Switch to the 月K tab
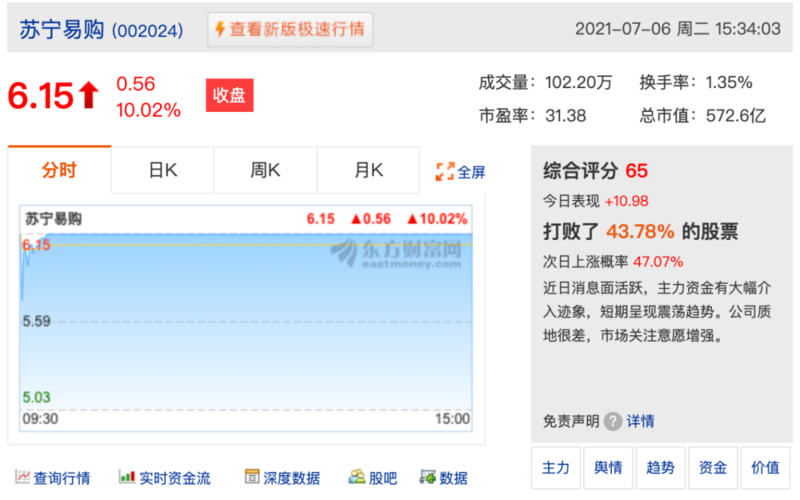 click(x=368, y=170)
